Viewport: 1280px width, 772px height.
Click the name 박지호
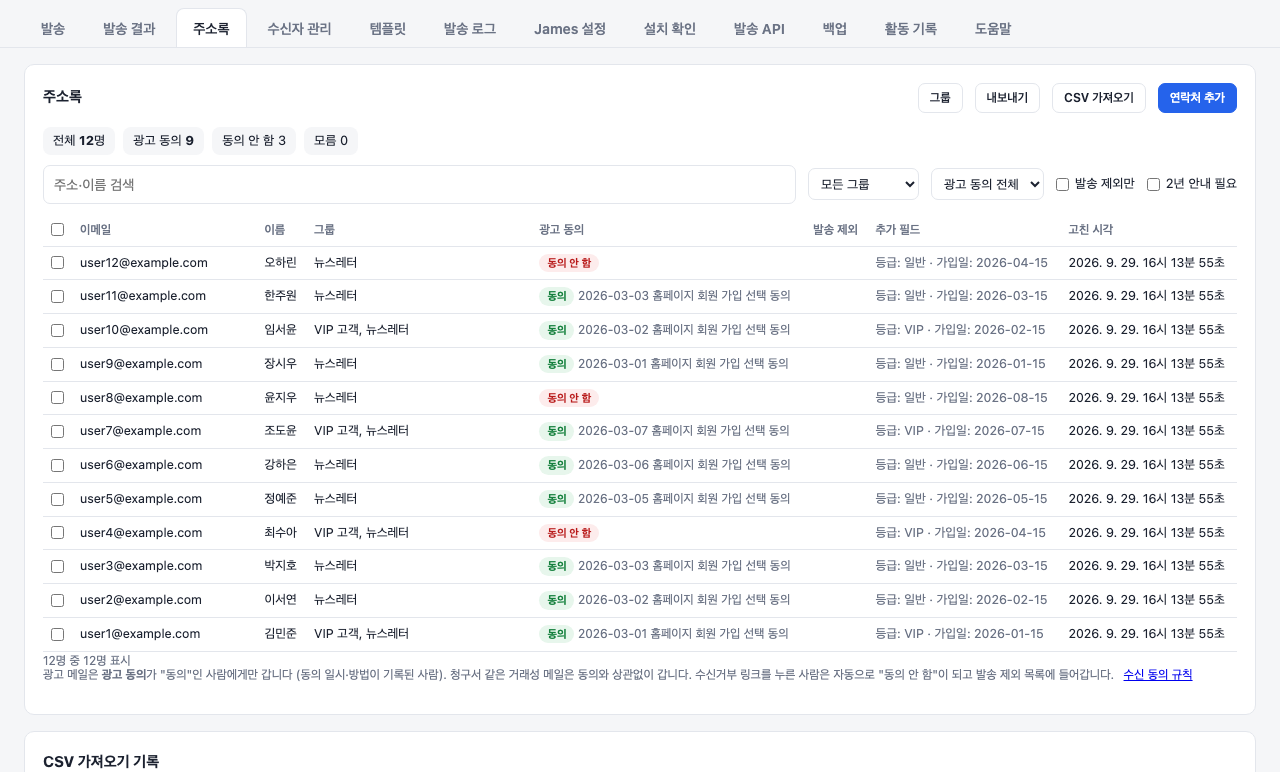[281, 566]
